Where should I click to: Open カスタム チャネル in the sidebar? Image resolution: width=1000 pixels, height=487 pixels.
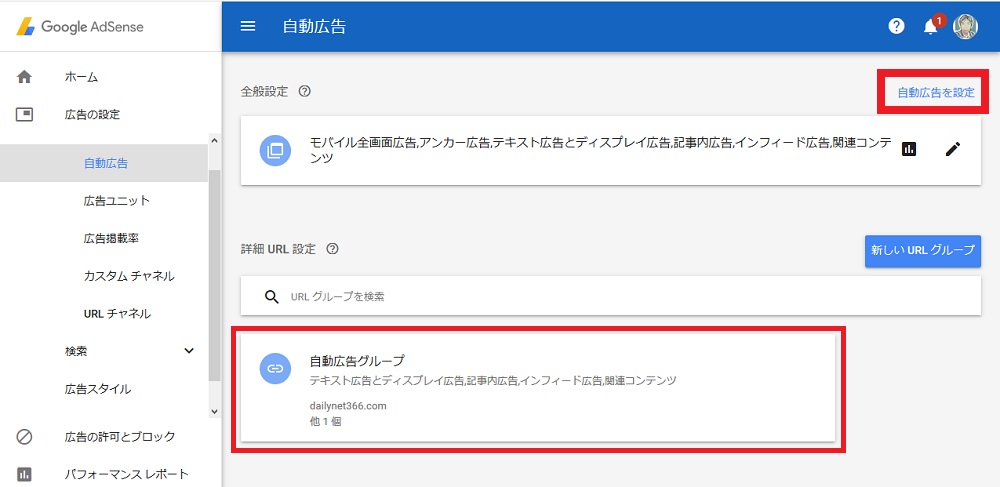(129, 276)
